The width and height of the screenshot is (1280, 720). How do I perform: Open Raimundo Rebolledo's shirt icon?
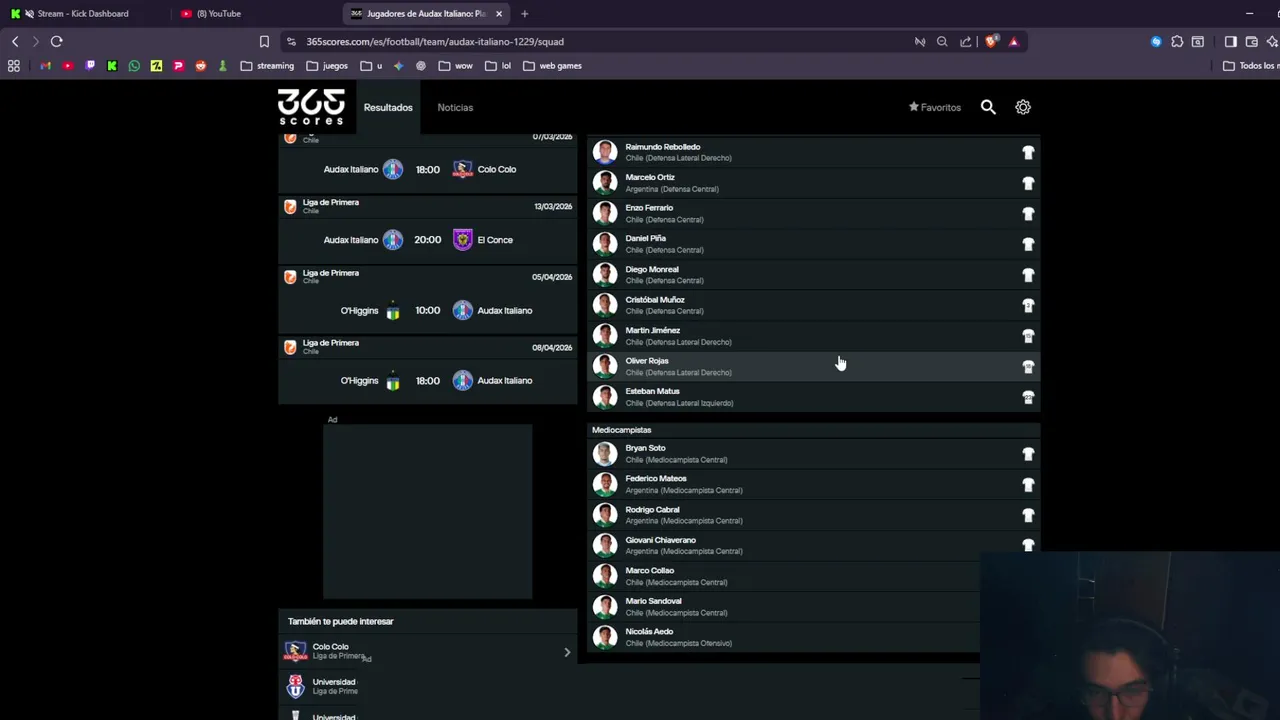1028,152
